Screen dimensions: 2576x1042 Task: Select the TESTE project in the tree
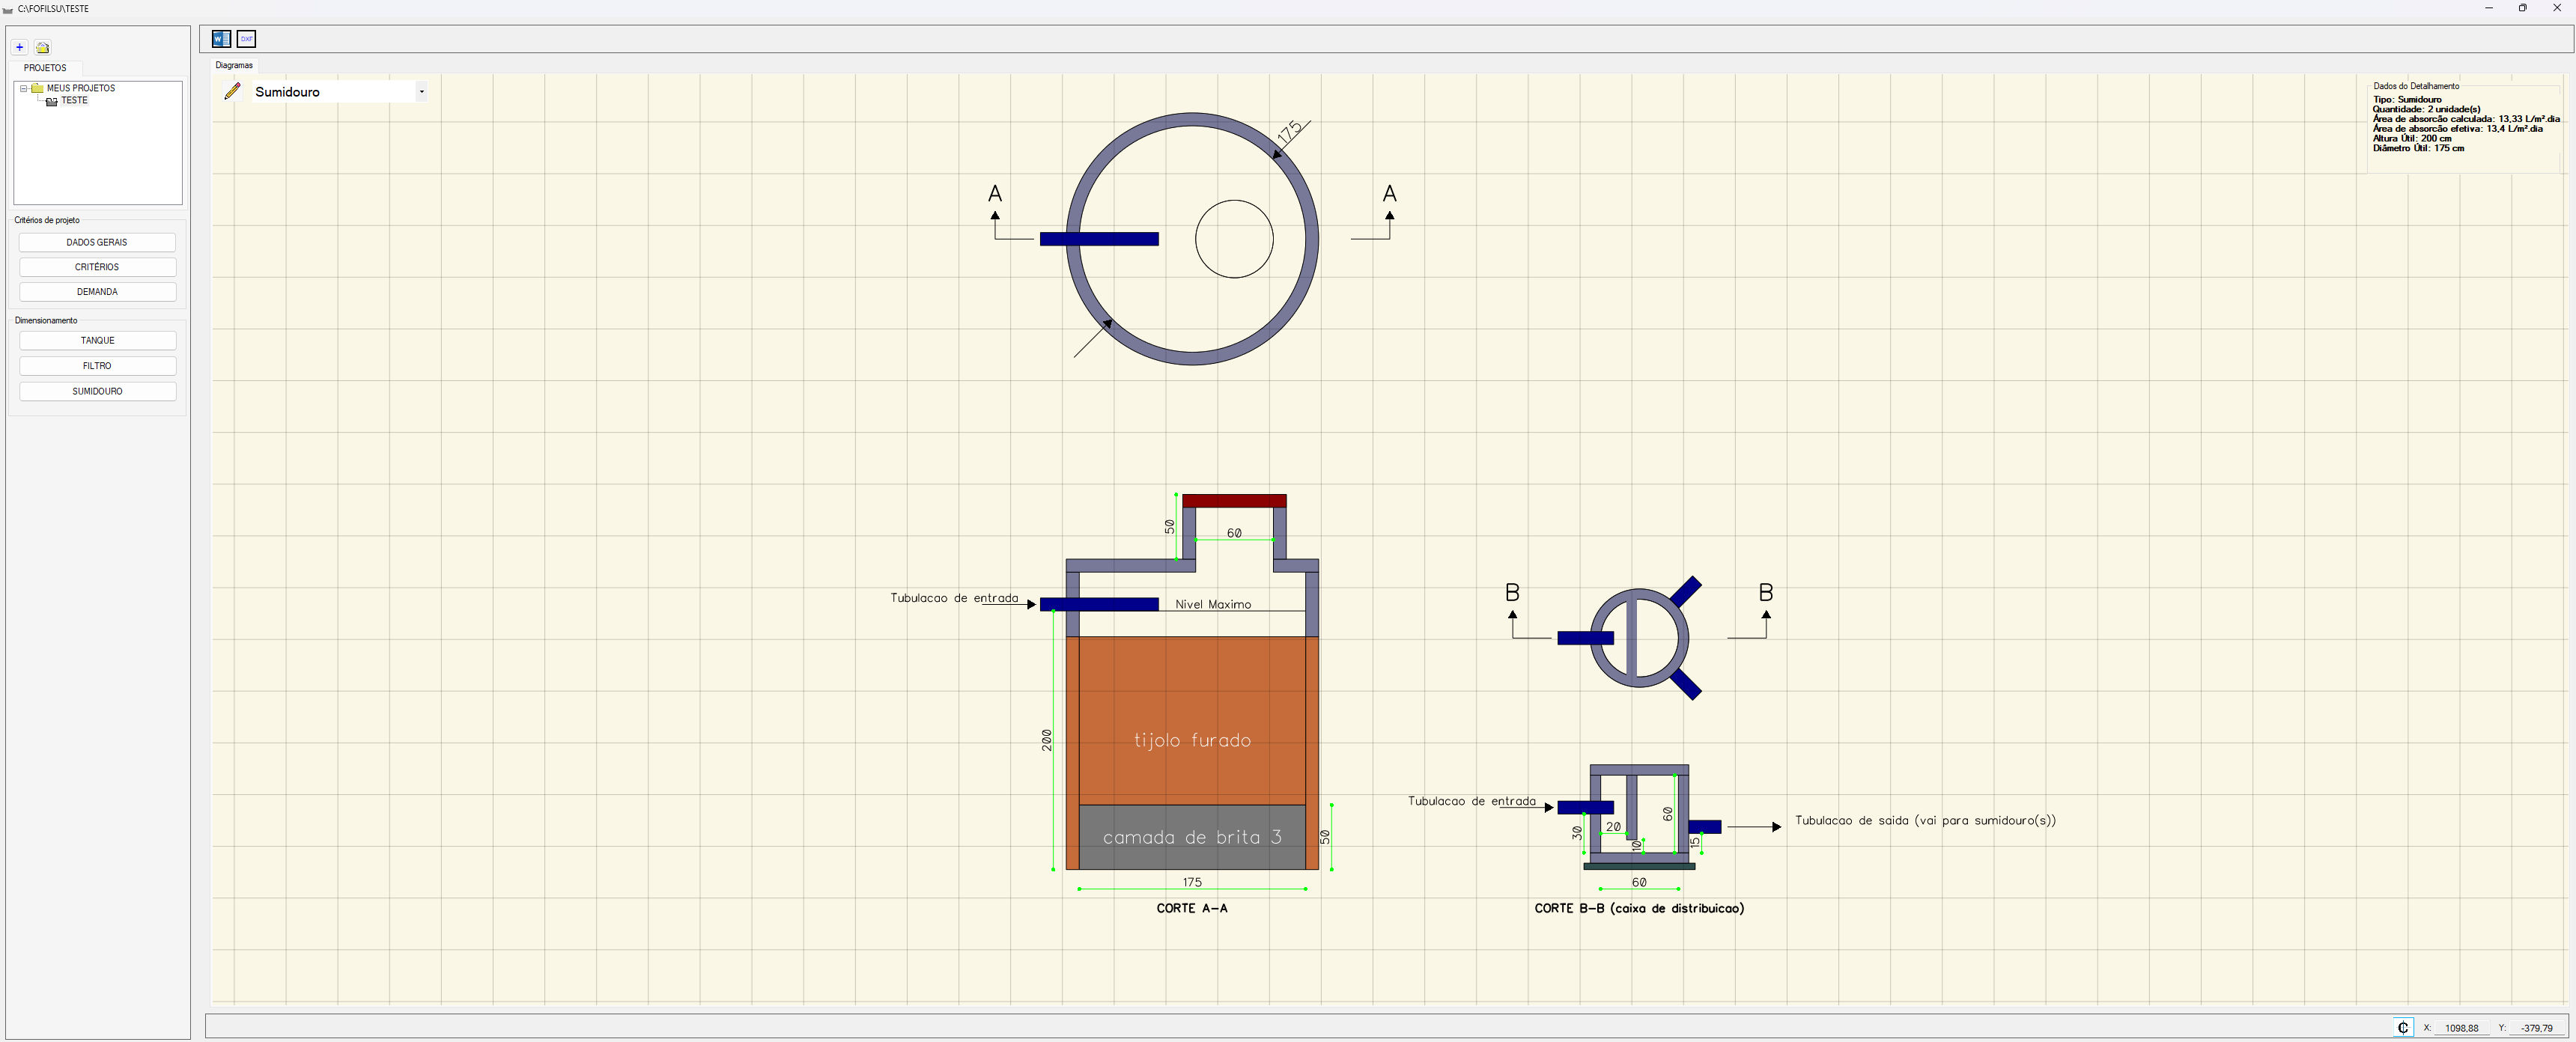click(x=74, y=101)
